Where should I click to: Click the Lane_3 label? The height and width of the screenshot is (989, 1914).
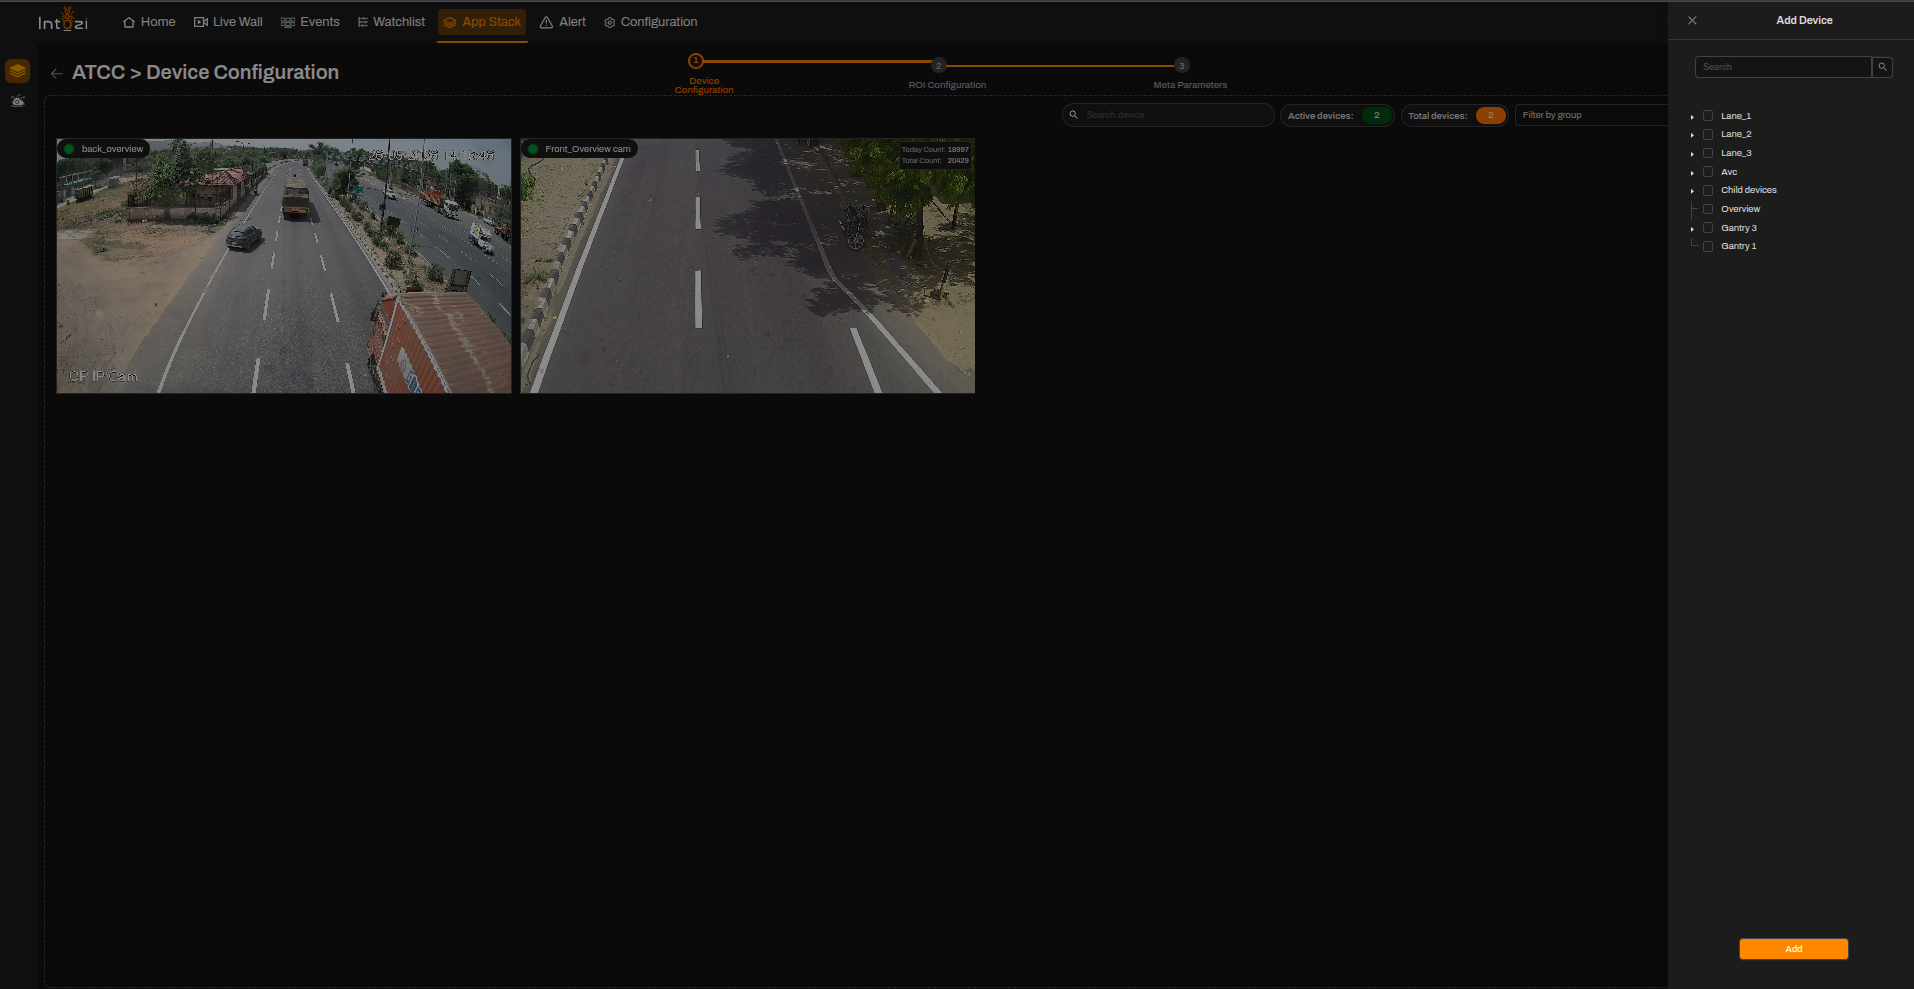(x=1736, y=153)
